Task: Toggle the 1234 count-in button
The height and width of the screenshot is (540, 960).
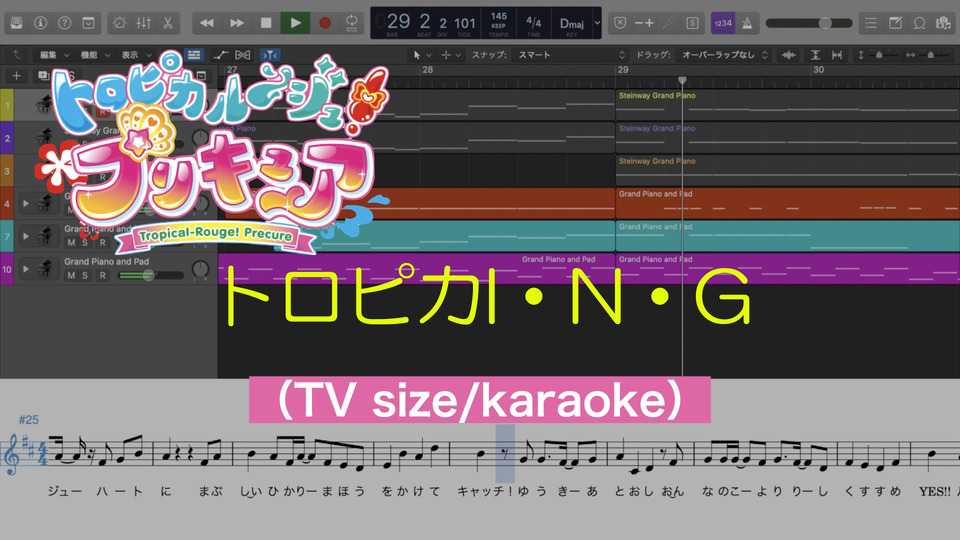Action: tap(723, 23)
